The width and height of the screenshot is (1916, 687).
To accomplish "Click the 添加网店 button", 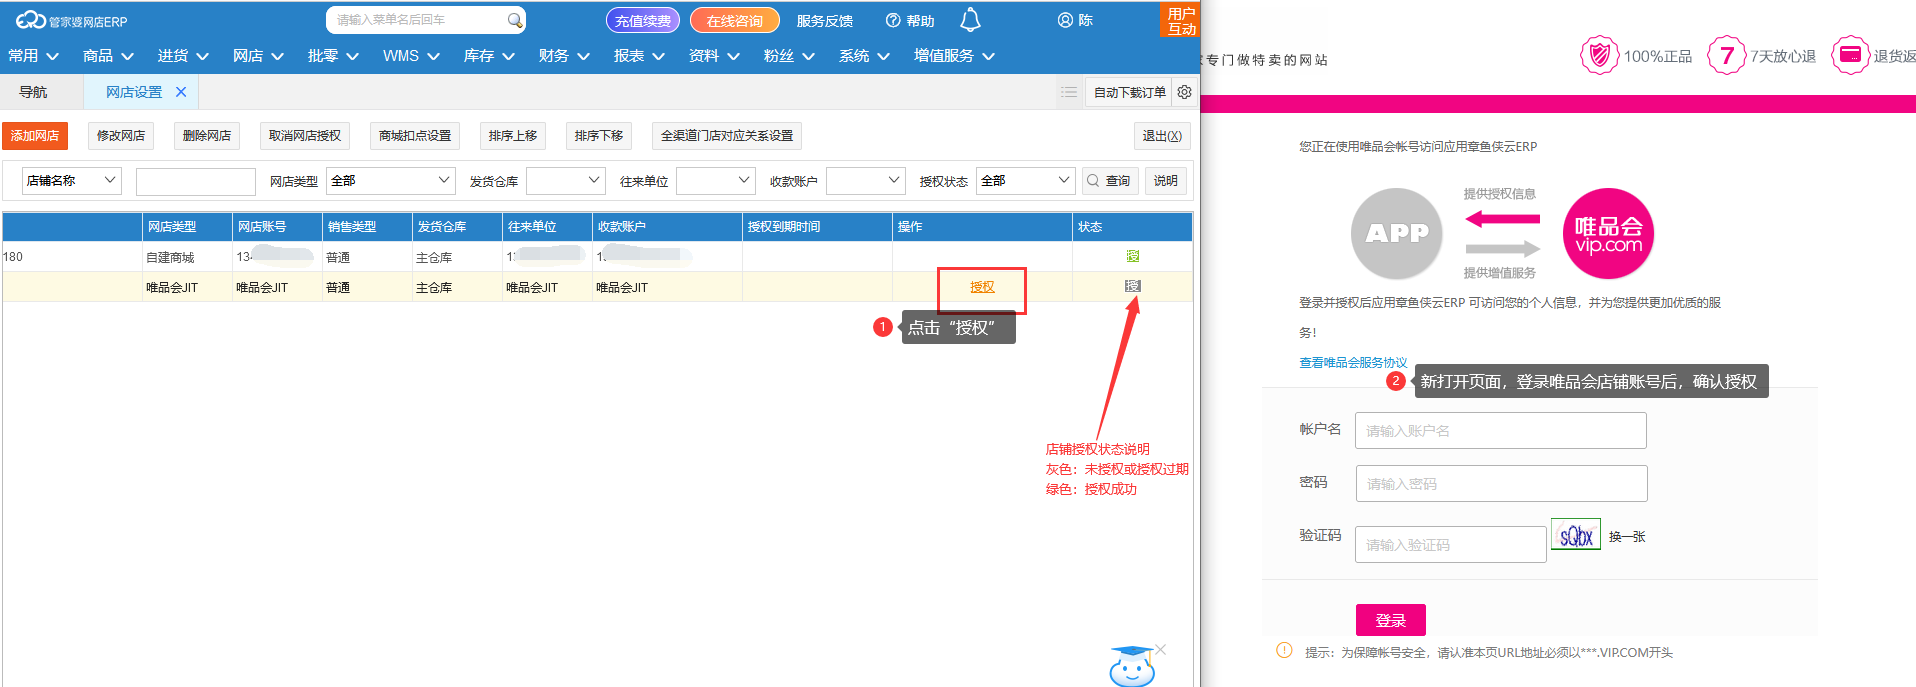I will (35, 136).
